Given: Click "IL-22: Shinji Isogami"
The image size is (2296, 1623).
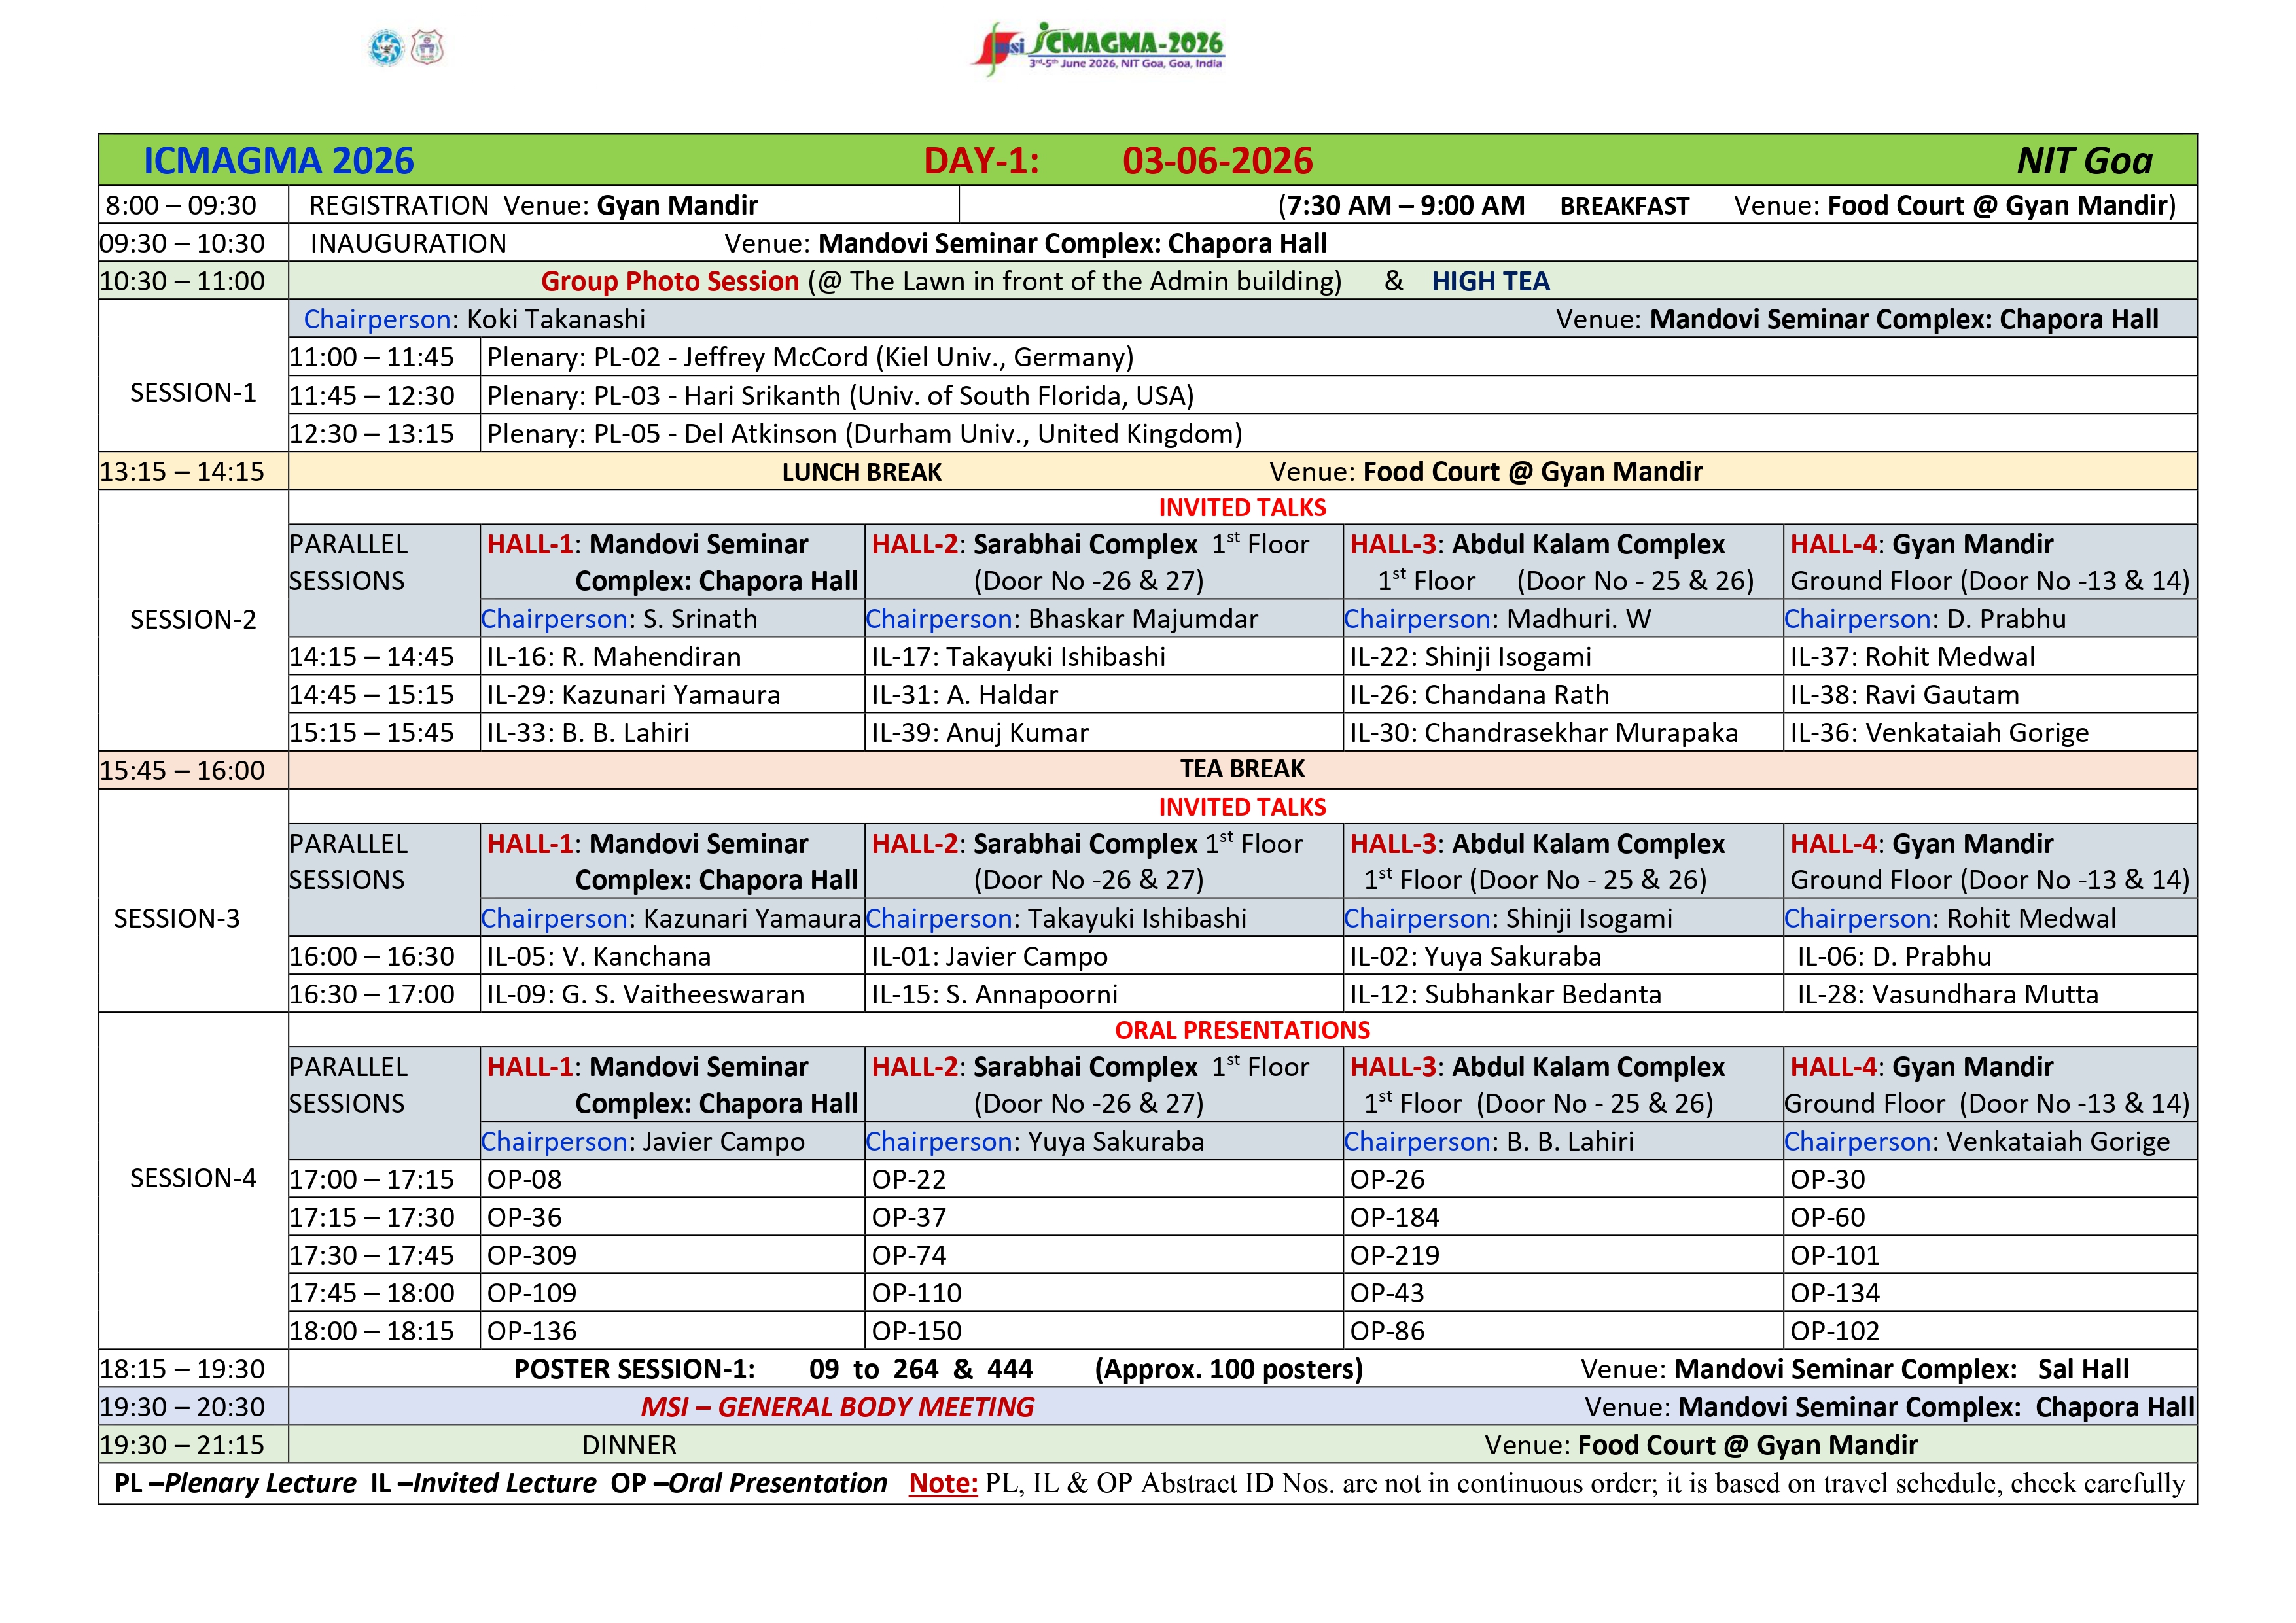Looking at the screenshot, I should 1470,657.
